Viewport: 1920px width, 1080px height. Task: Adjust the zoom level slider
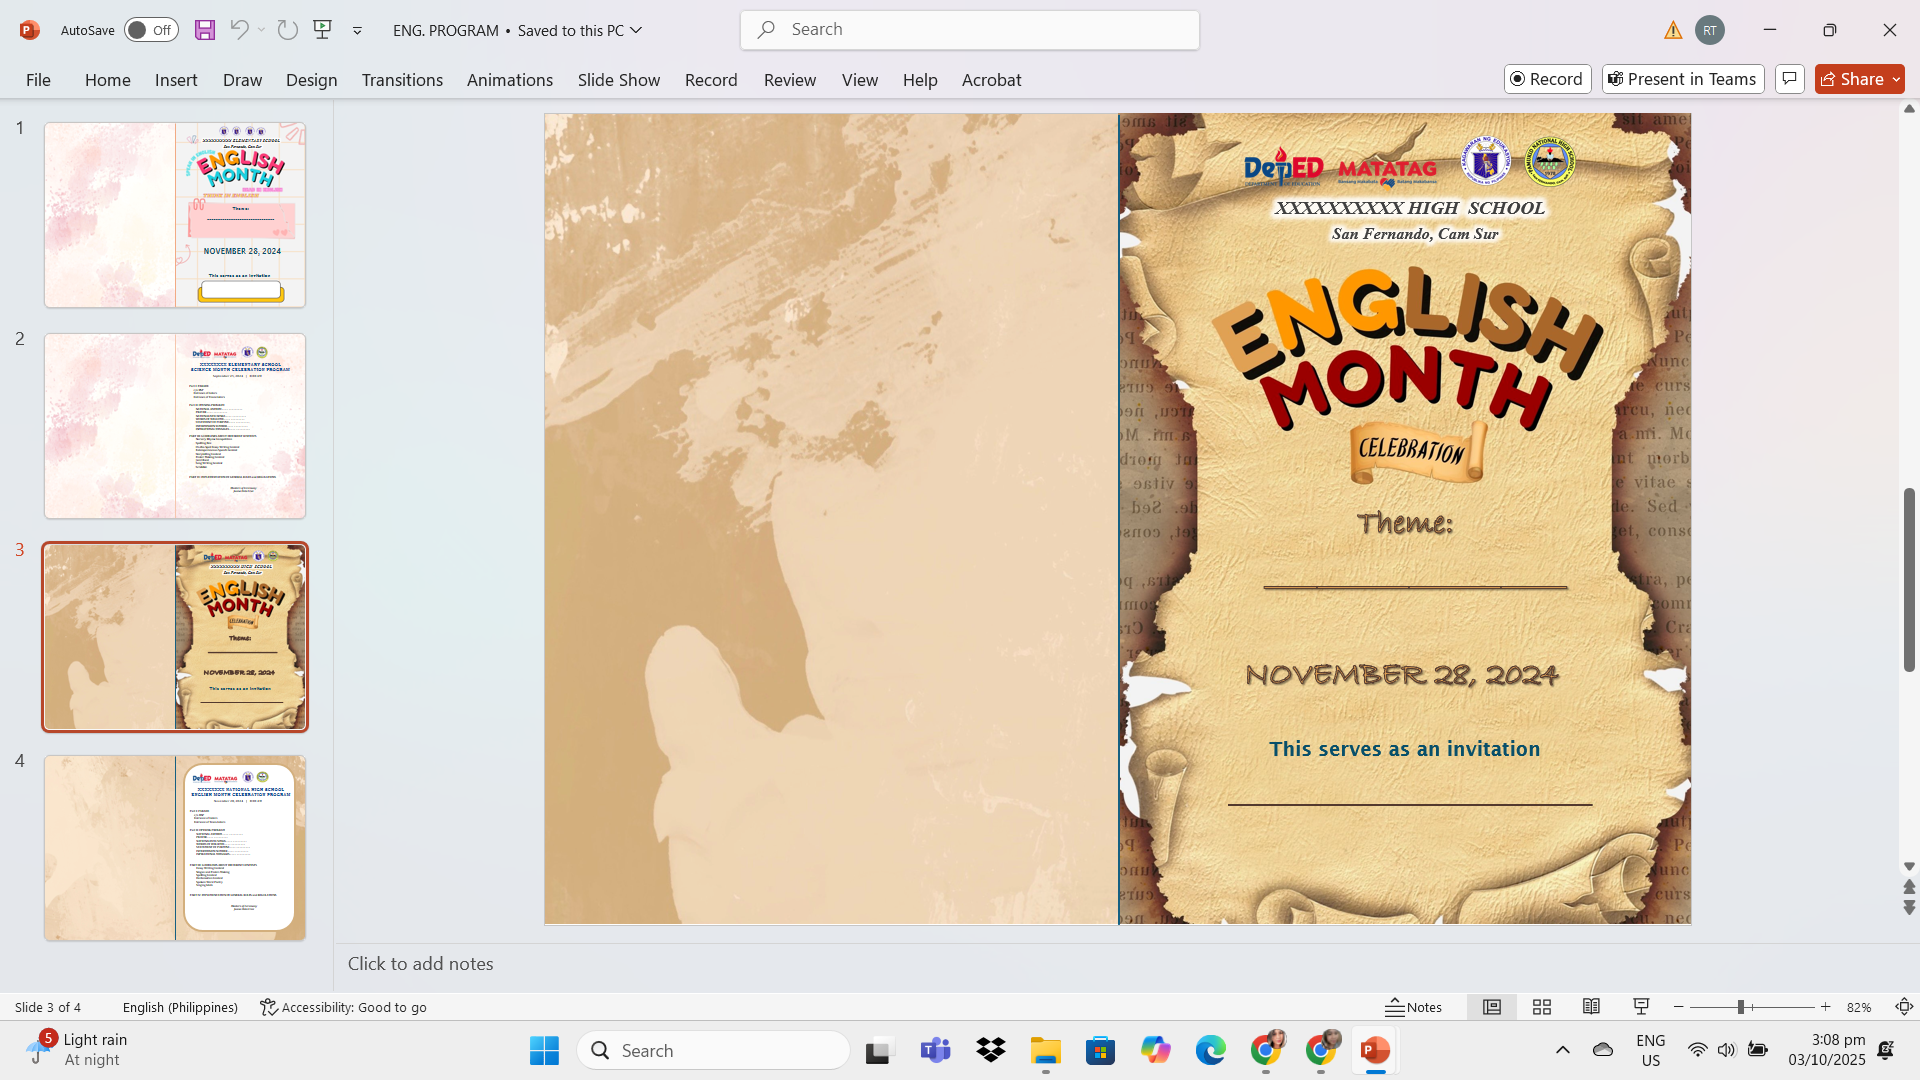point(1741,1007)
